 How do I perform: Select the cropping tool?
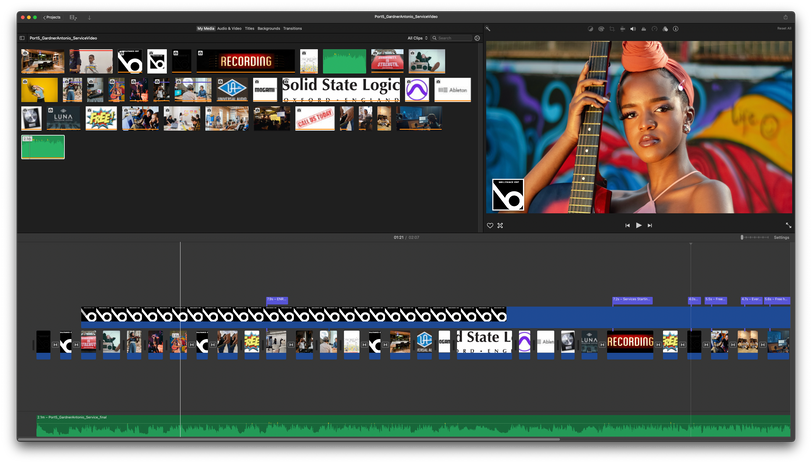(x=612, y=29)
